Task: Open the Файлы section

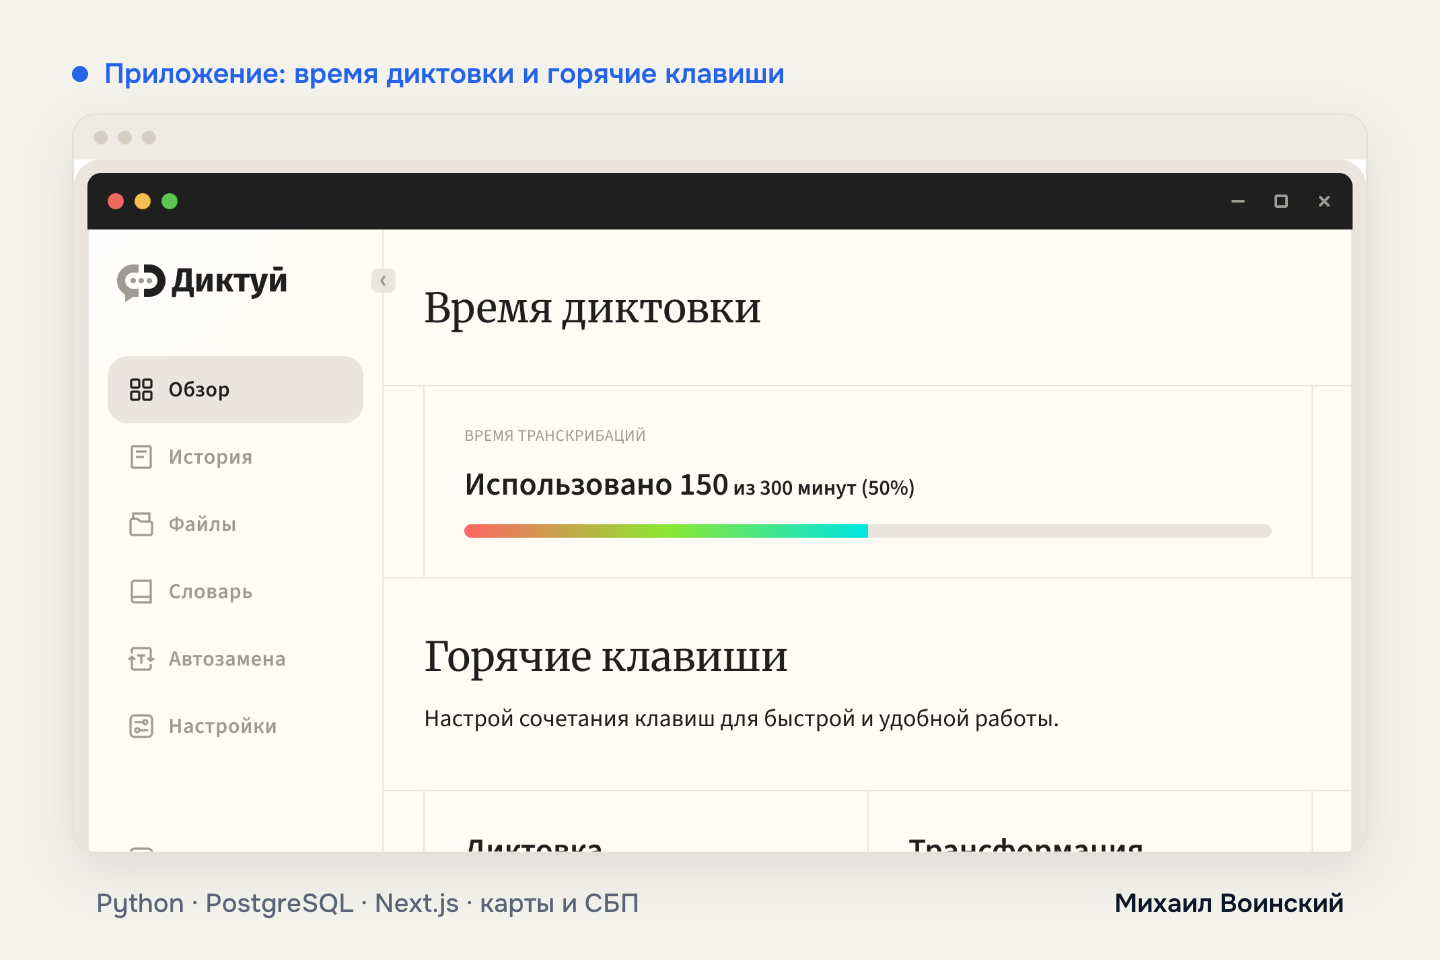Action: [235, 524]
